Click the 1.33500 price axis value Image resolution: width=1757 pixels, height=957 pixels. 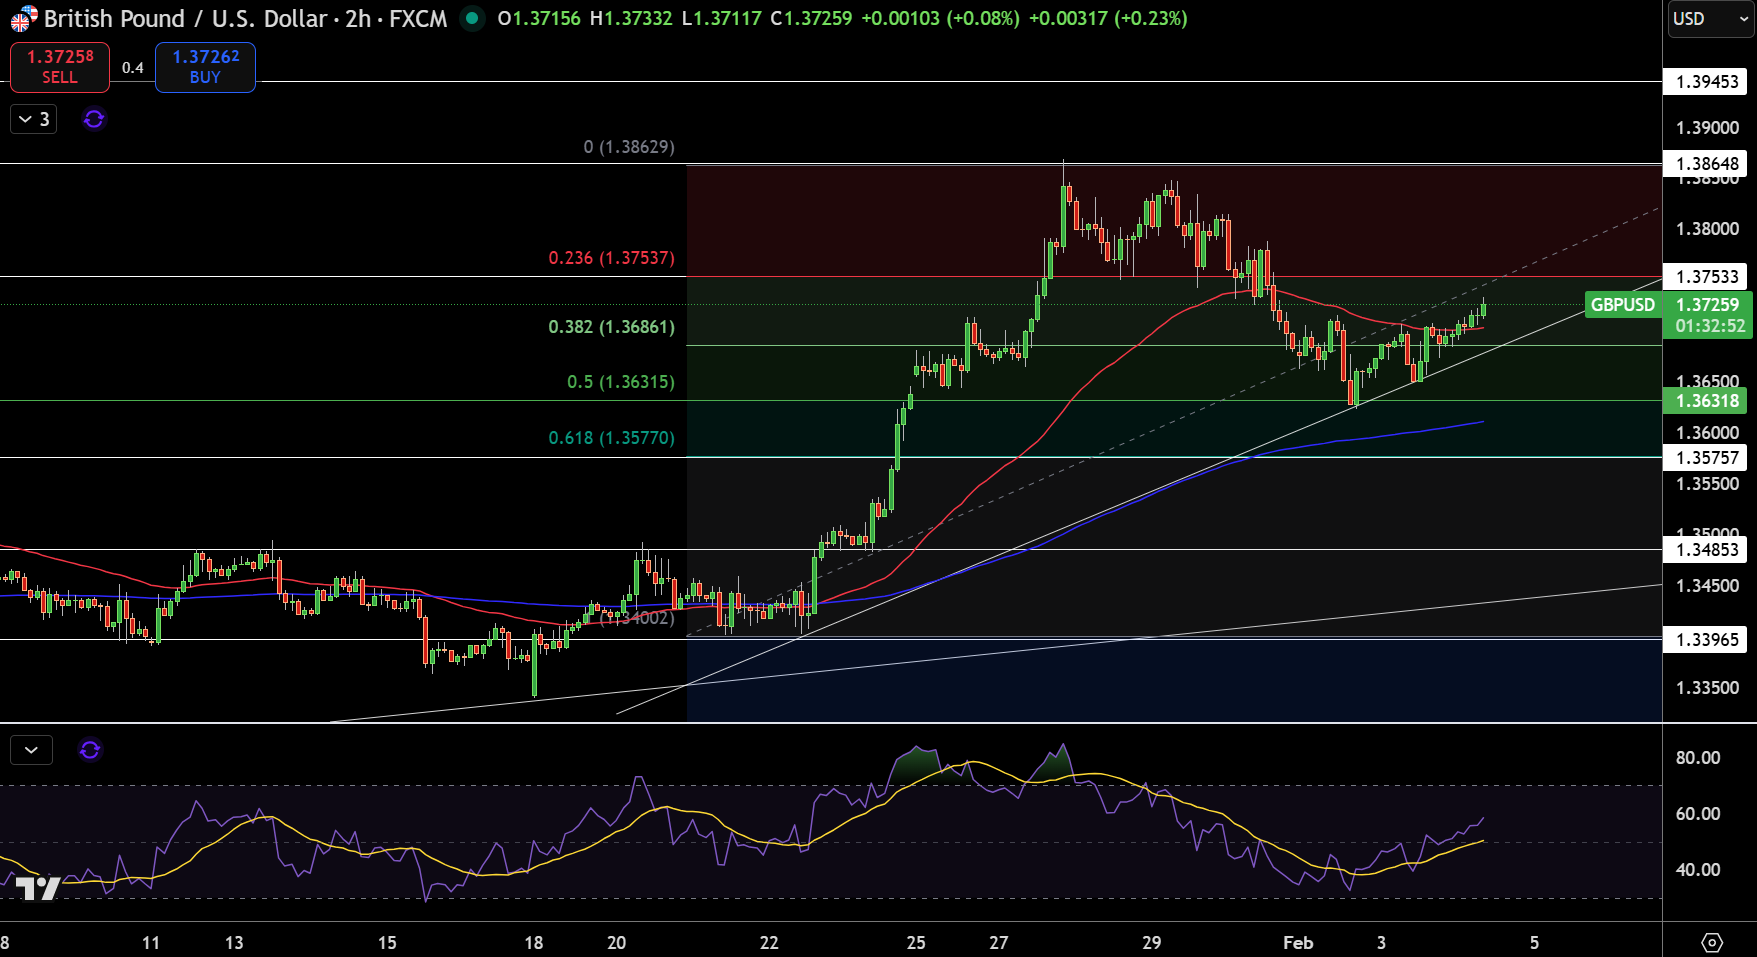point(1707,688)
